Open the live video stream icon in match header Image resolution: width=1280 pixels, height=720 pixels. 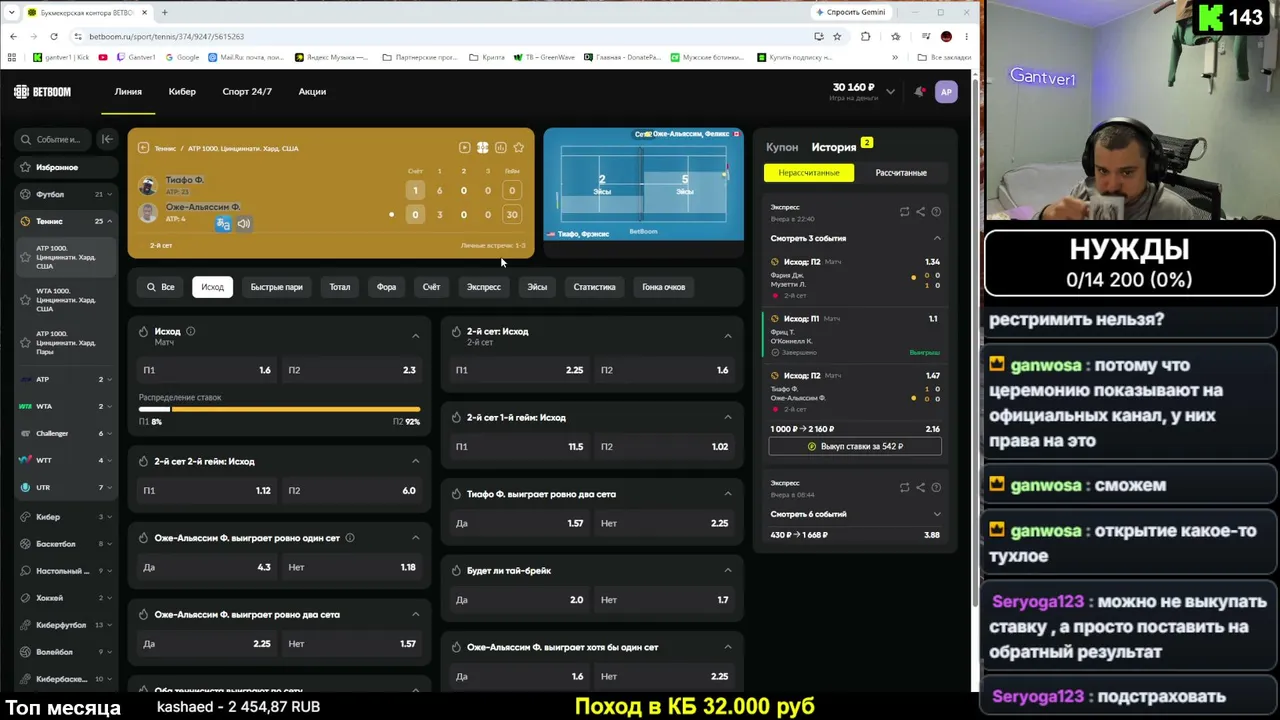click(464, 148)
